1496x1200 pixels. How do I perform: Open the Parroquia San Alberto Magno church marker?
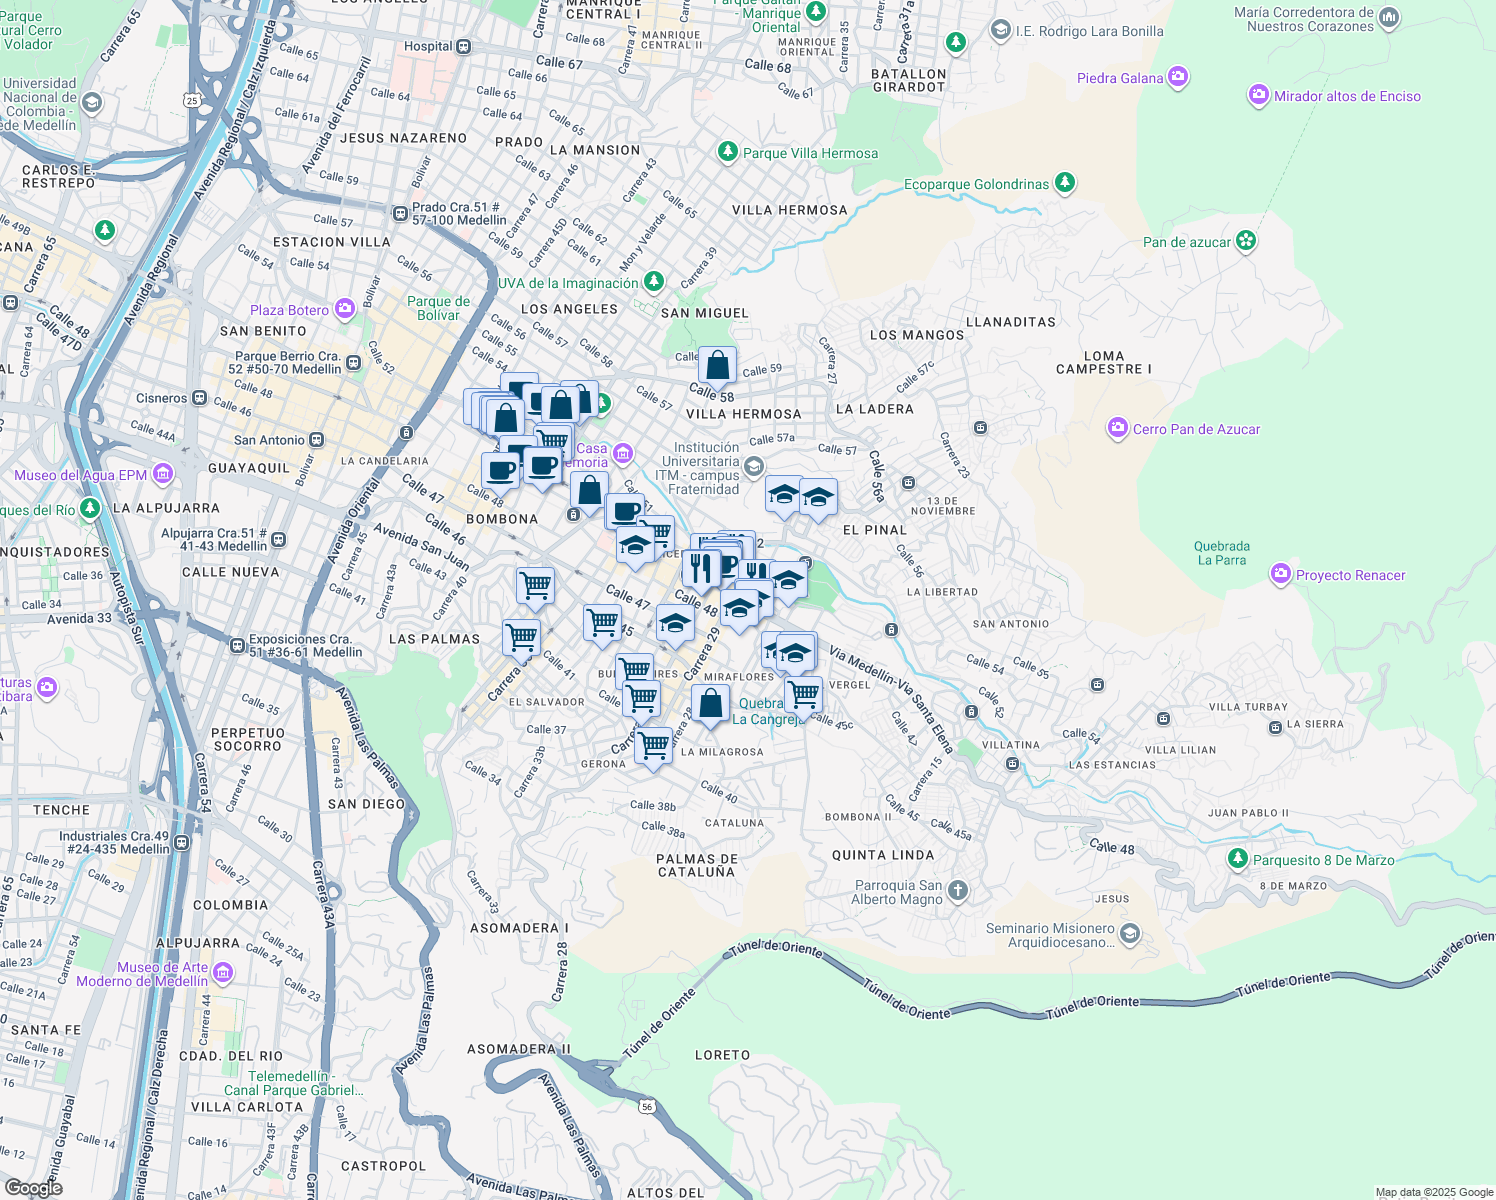pos(957,888)
